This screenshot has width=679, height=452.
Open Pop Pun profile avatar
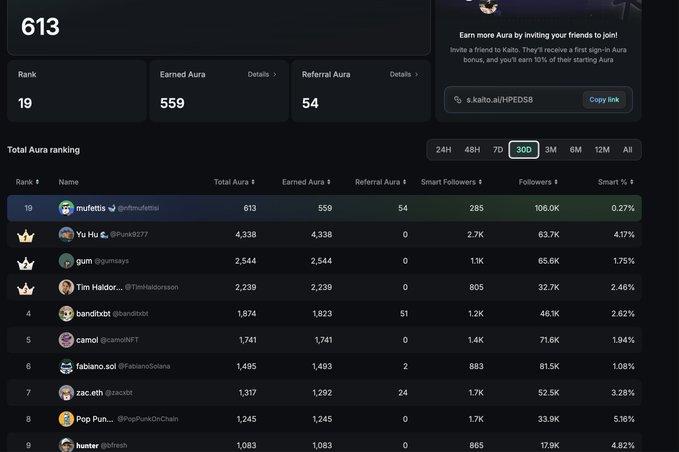coord(66,419)
